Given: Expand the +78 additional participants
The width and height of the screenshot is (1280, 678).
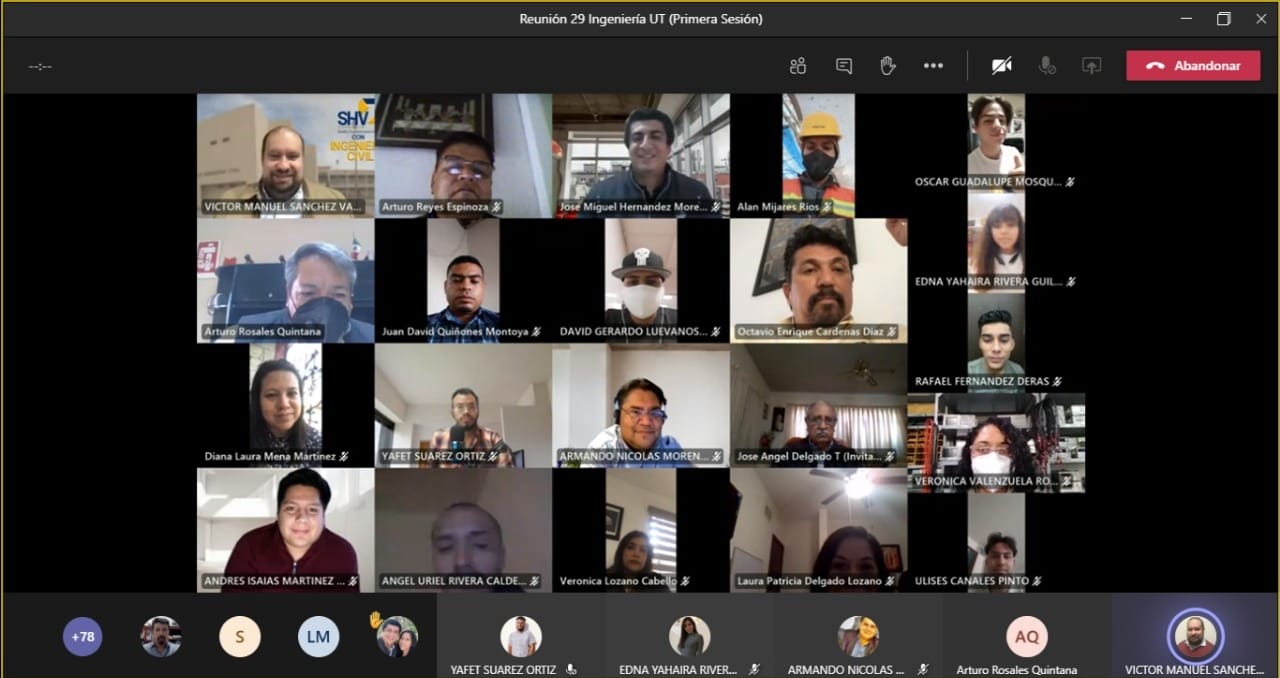Looking at the screenshot, I should coord(82,636).
